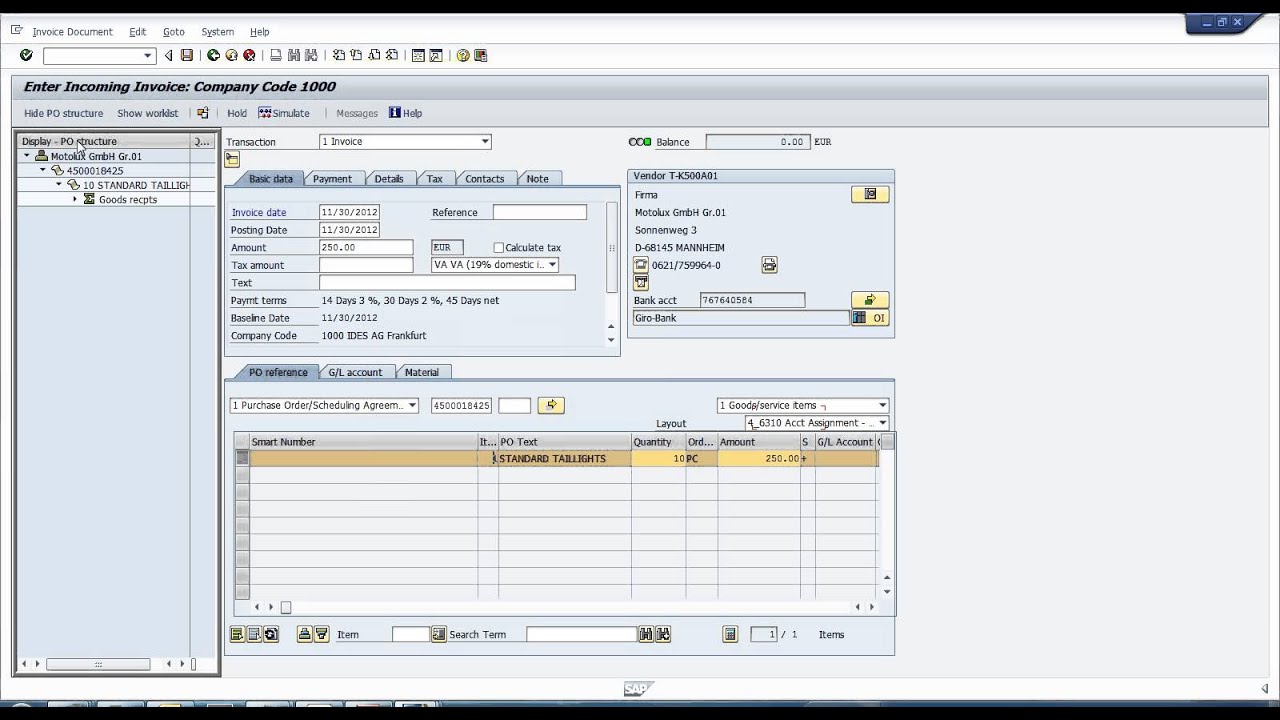Expand the Goods recpts tree node
Viewport: 1280px width, 720px height.
click(75, 200)
